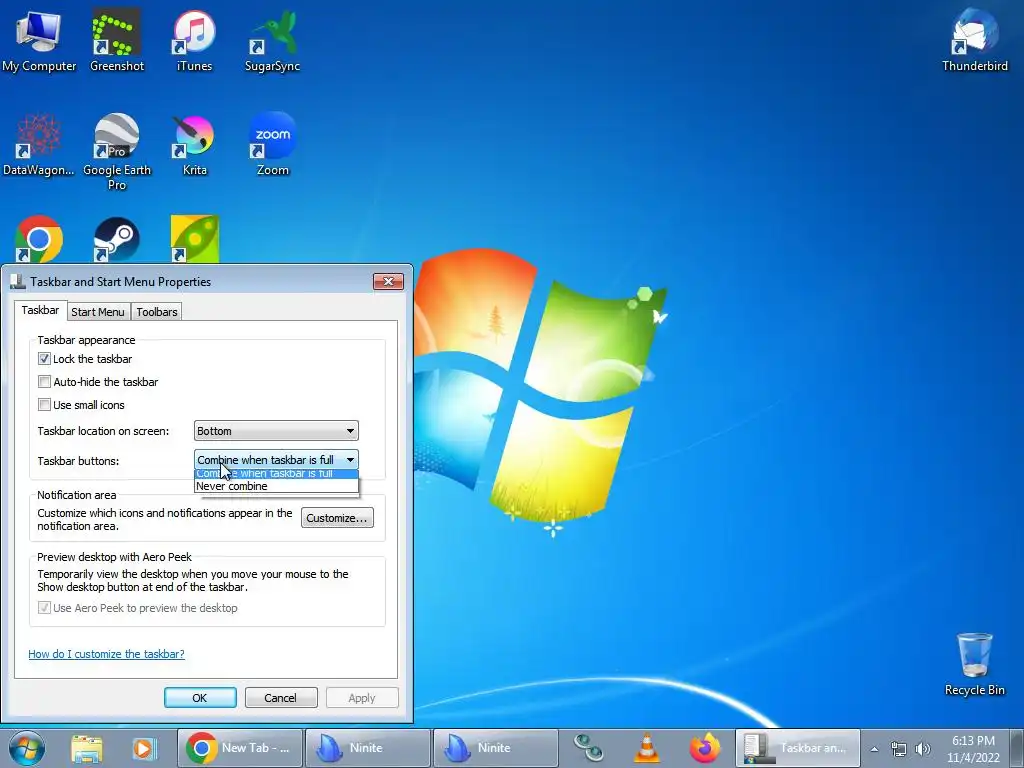This screenshot has height=768, width=1024.
Task: Switch to the Toolbars tab
Action: [157, 312]
